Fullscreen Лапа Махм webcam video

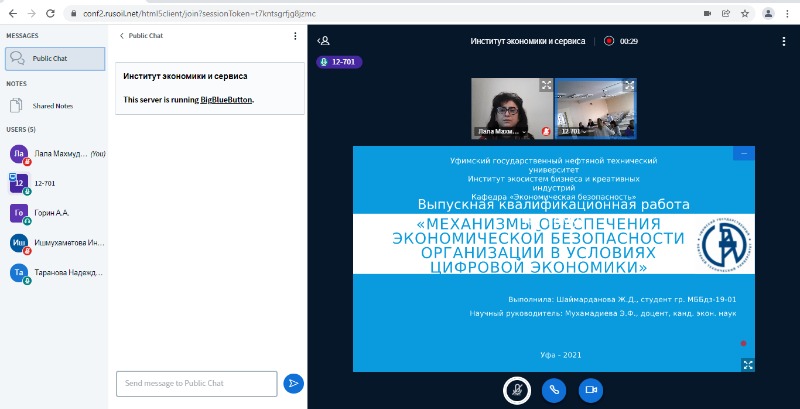click(546, 86)
